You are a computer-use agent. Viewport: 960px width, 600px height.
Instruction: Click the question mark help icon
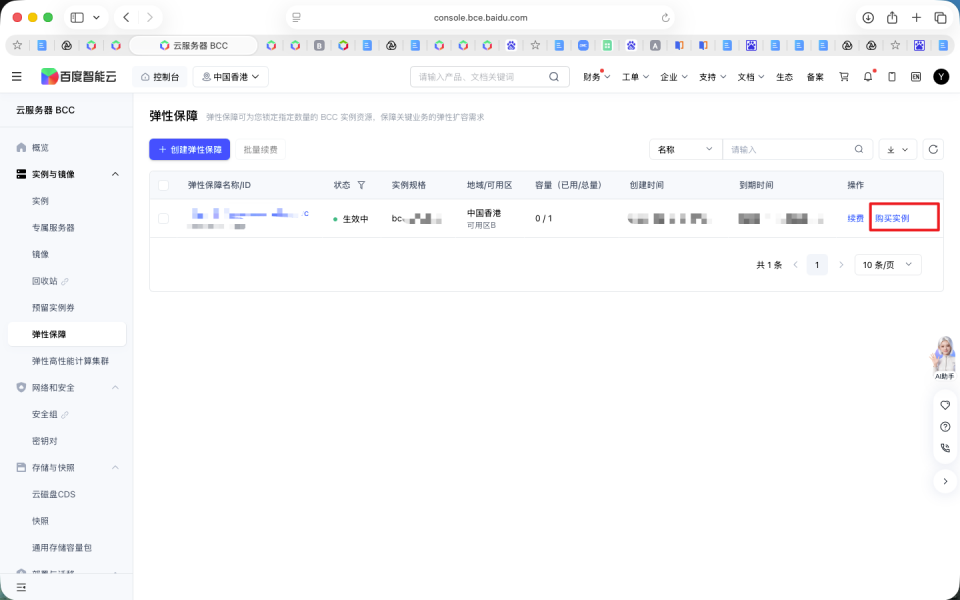pyautogui.click(x=945, y=427)
